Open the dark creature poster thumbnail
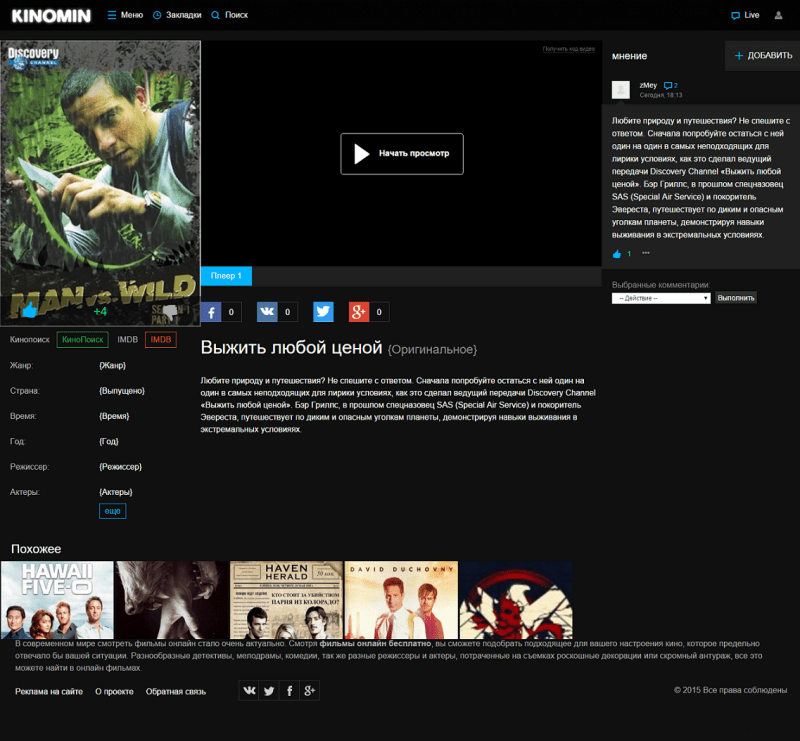Viewport: 800px width, 741px height. tap(172, 600)
